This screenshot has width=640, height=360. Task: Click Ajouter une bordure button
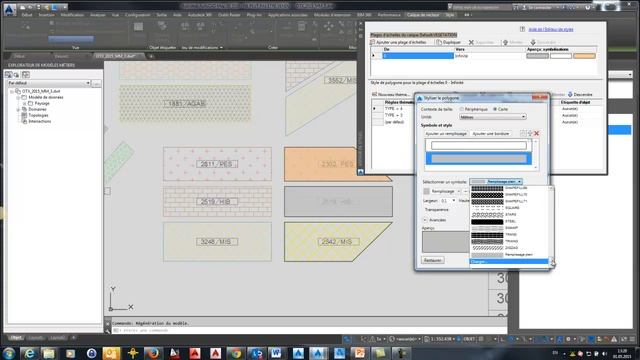click(x=491, y=133)
